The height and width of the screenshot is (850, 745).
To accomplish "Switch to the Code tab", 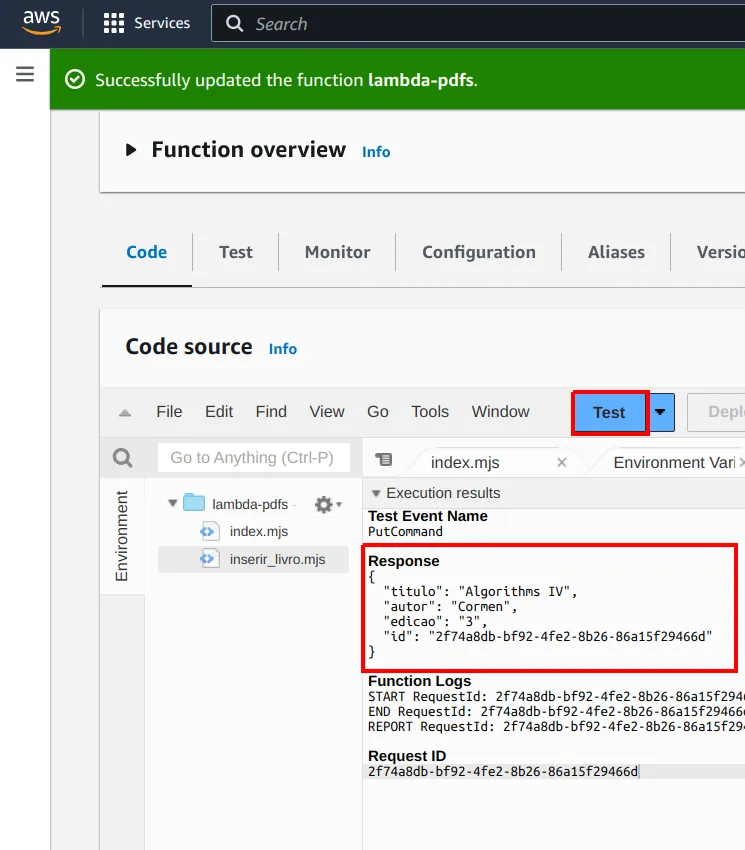I will click(146, 252).
